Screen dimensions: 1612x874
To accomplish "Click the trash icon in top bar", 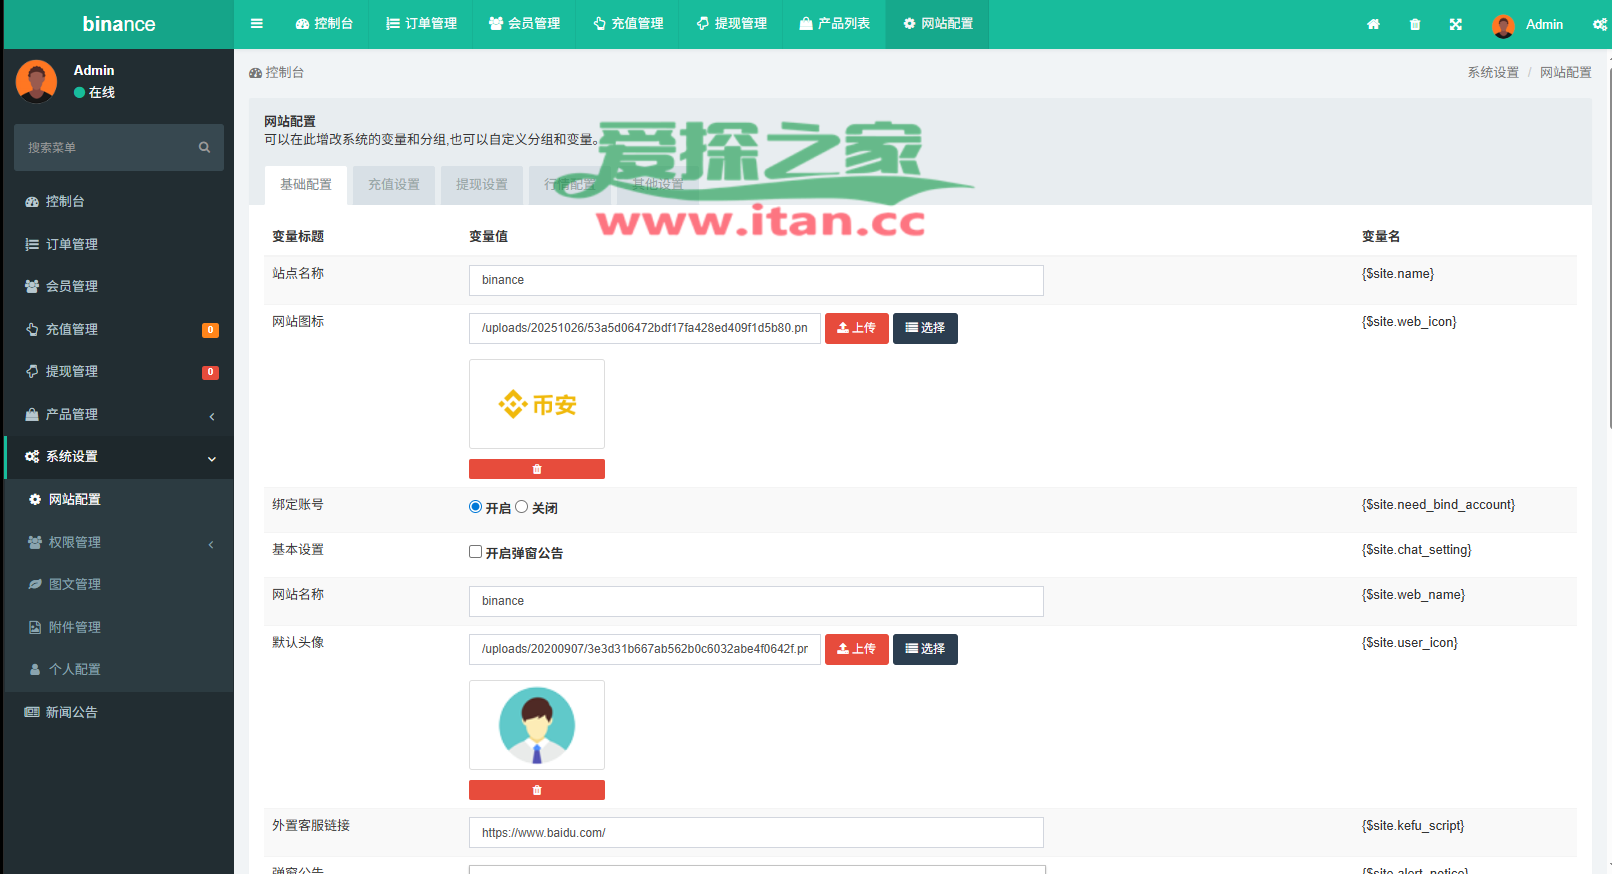I will tap(1415, 25).
